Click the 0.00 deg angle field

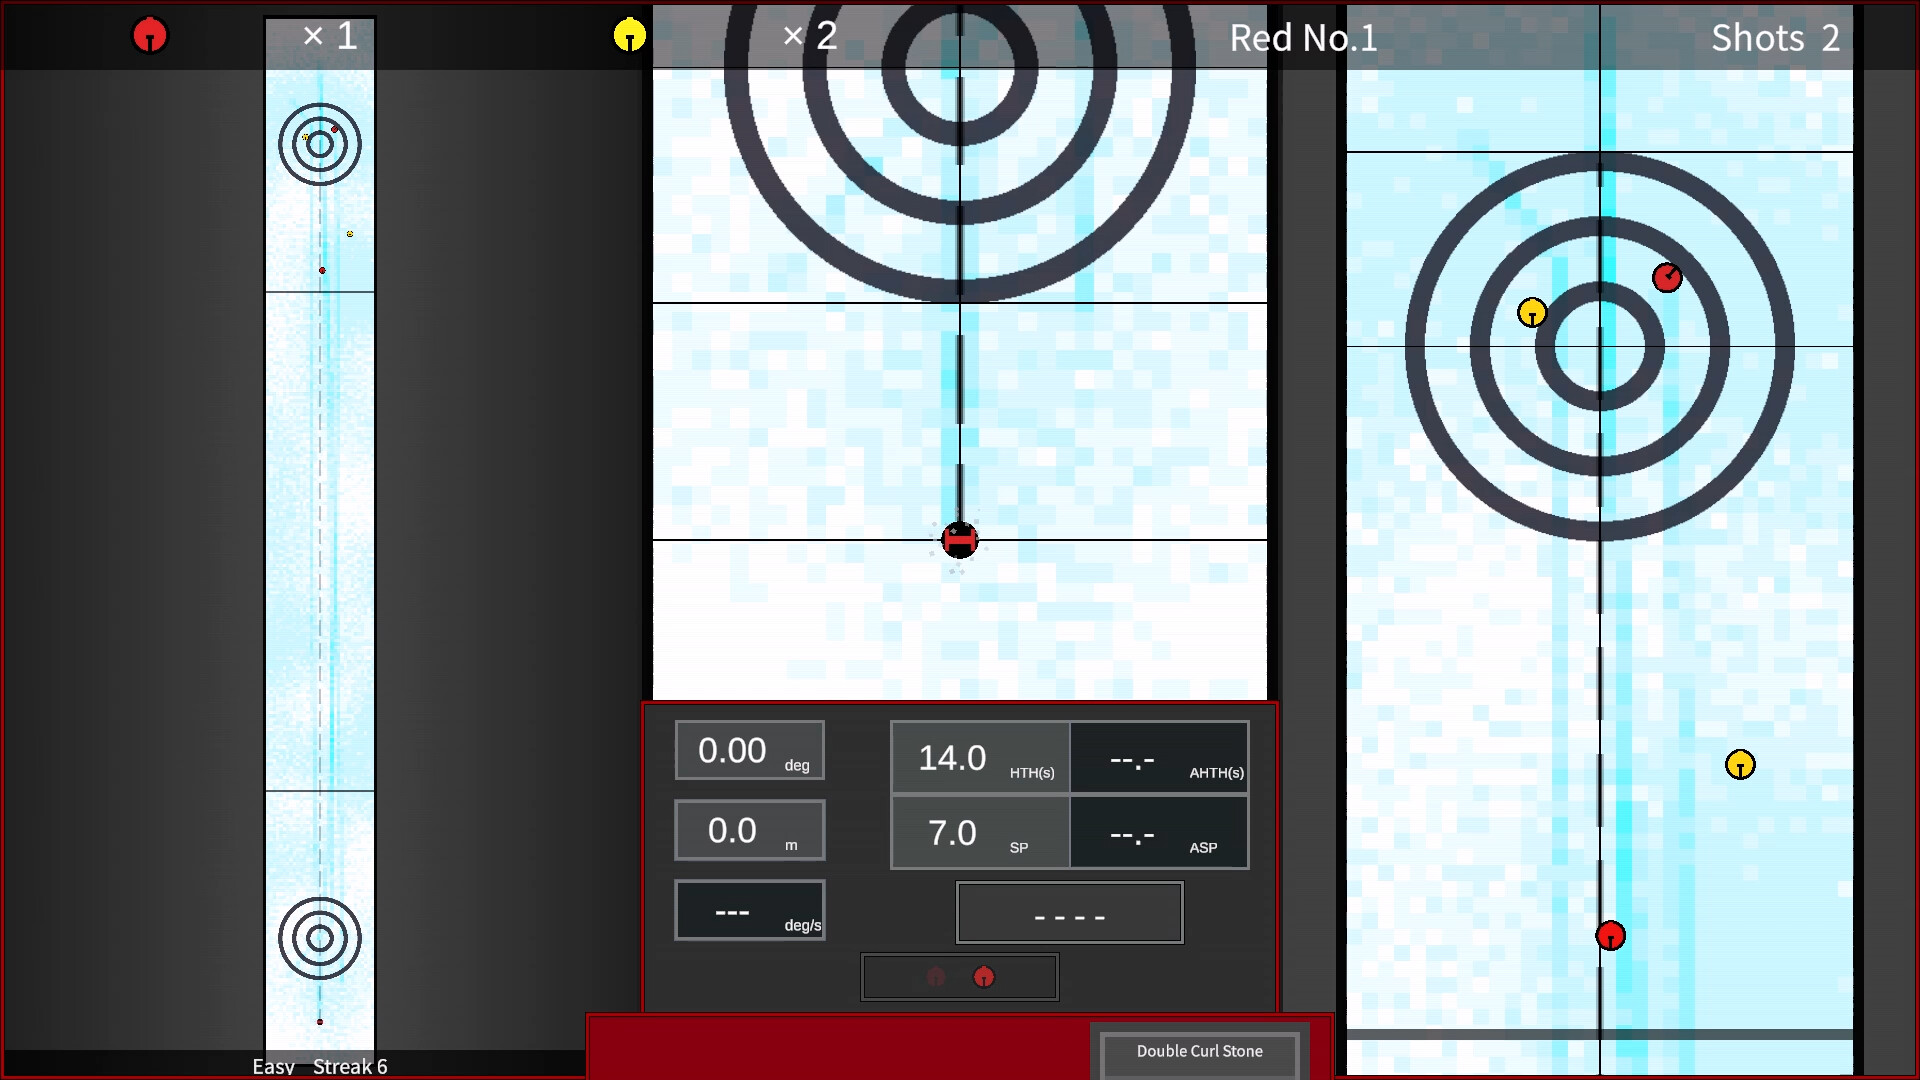(x=750, y=750)
